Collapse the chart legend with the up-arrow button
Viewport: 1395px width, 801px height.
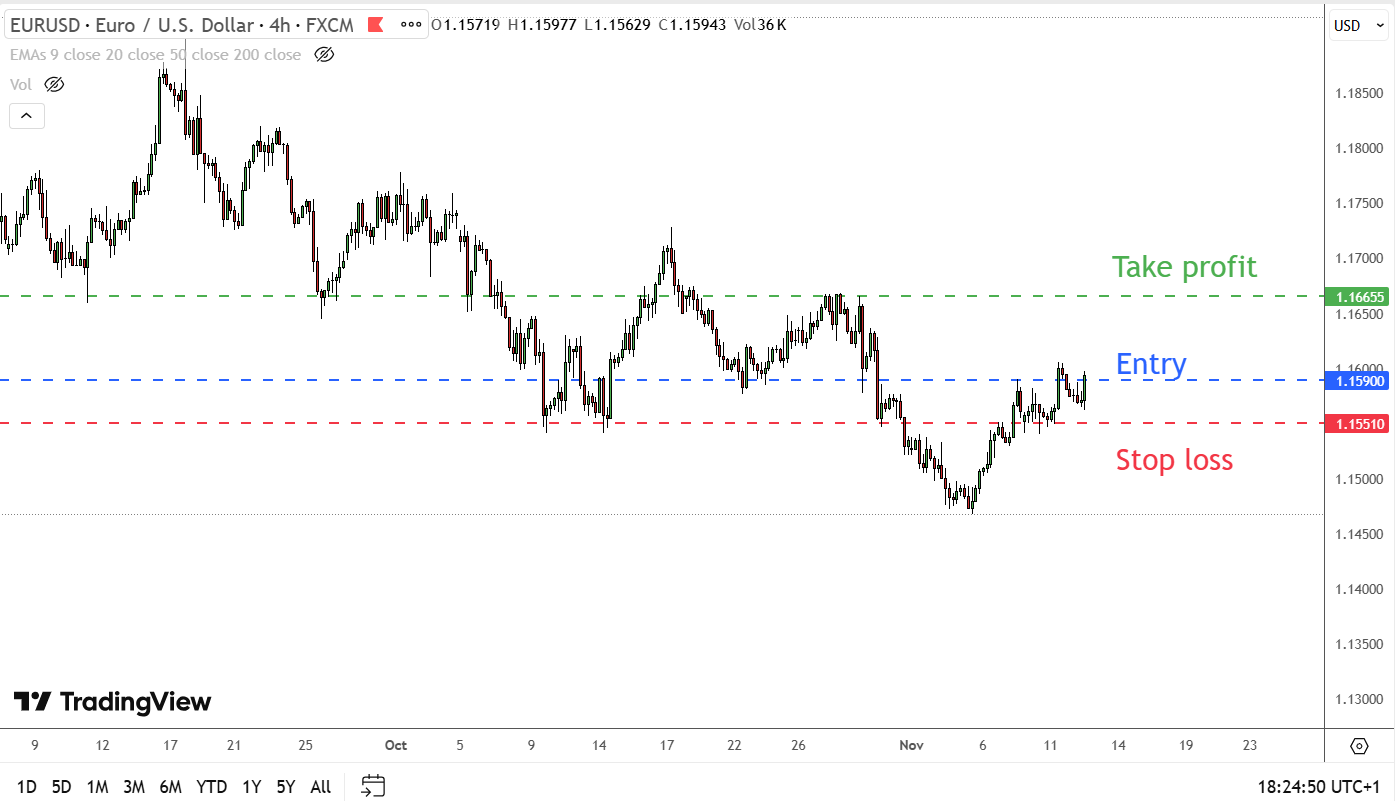(x=26, y=115)
